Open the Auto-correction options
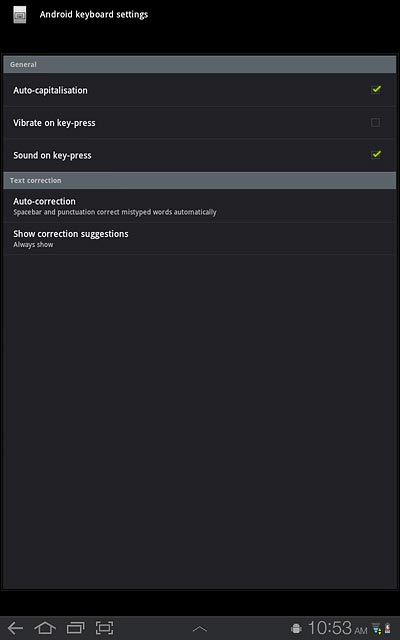400x640 pixels. pyautogui.click(x=200, y=206)
